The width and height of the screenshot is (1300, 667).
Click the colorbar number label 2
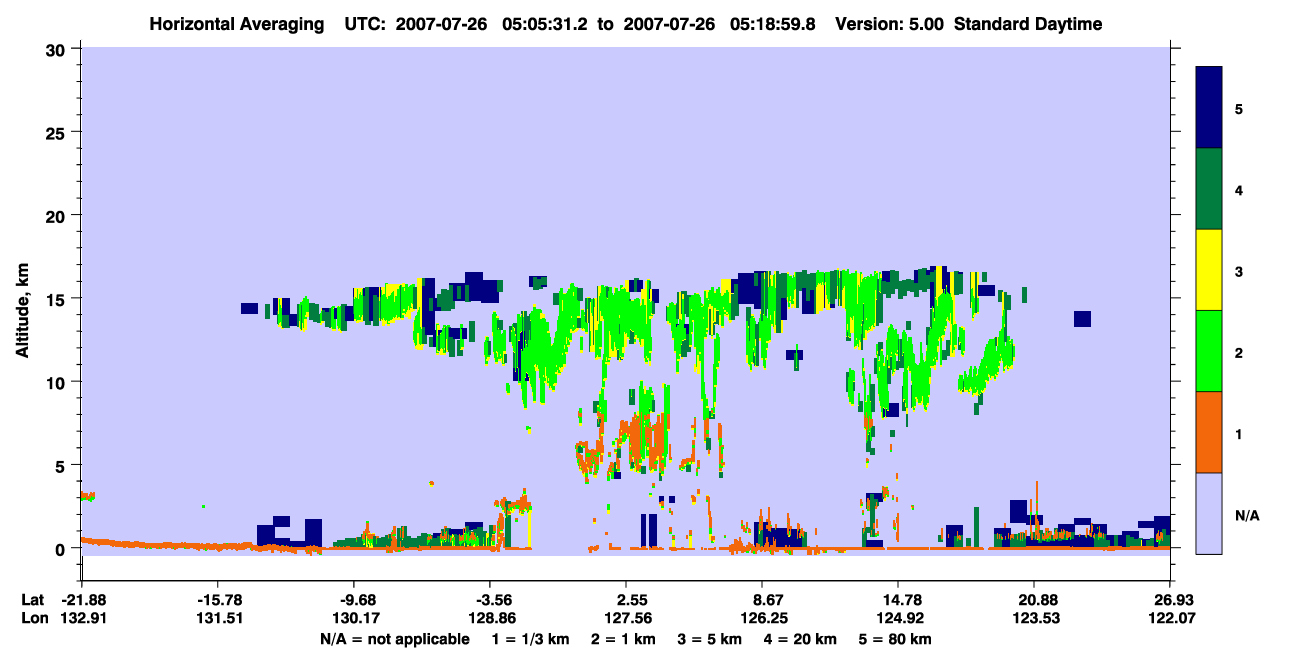(x=1238, y=352)
